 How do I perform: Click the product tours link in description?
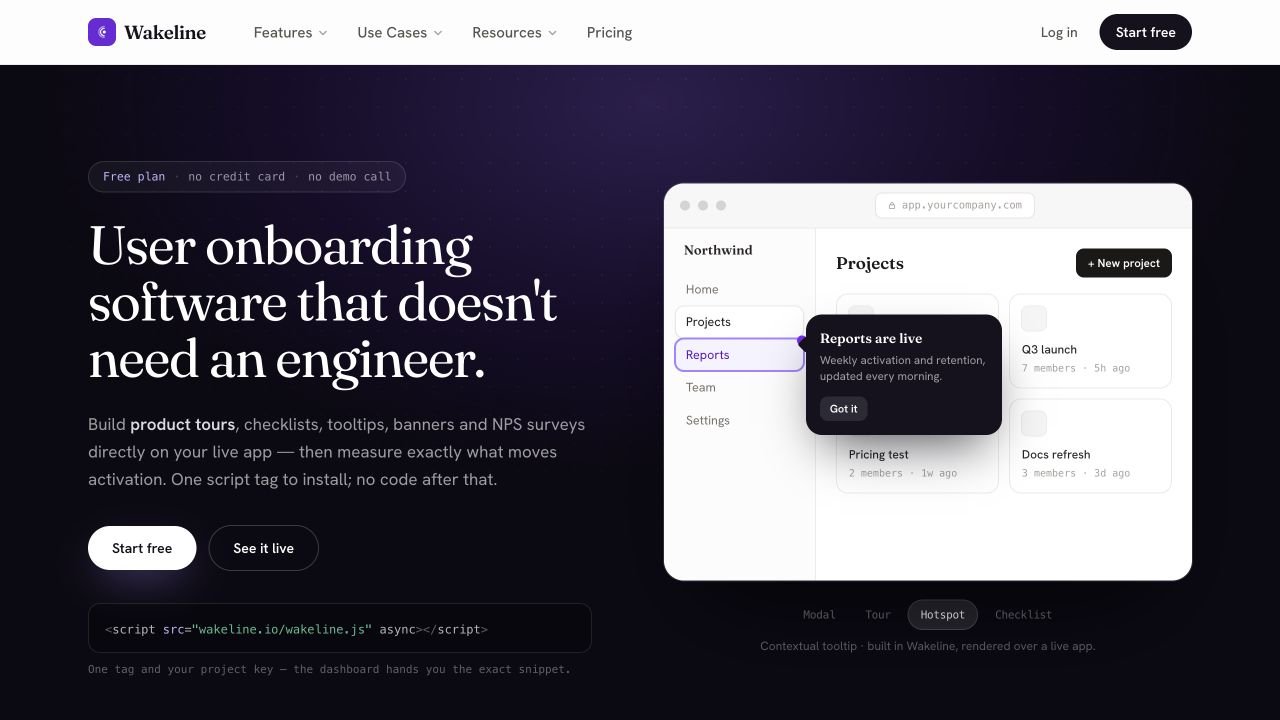pos(182,424)
